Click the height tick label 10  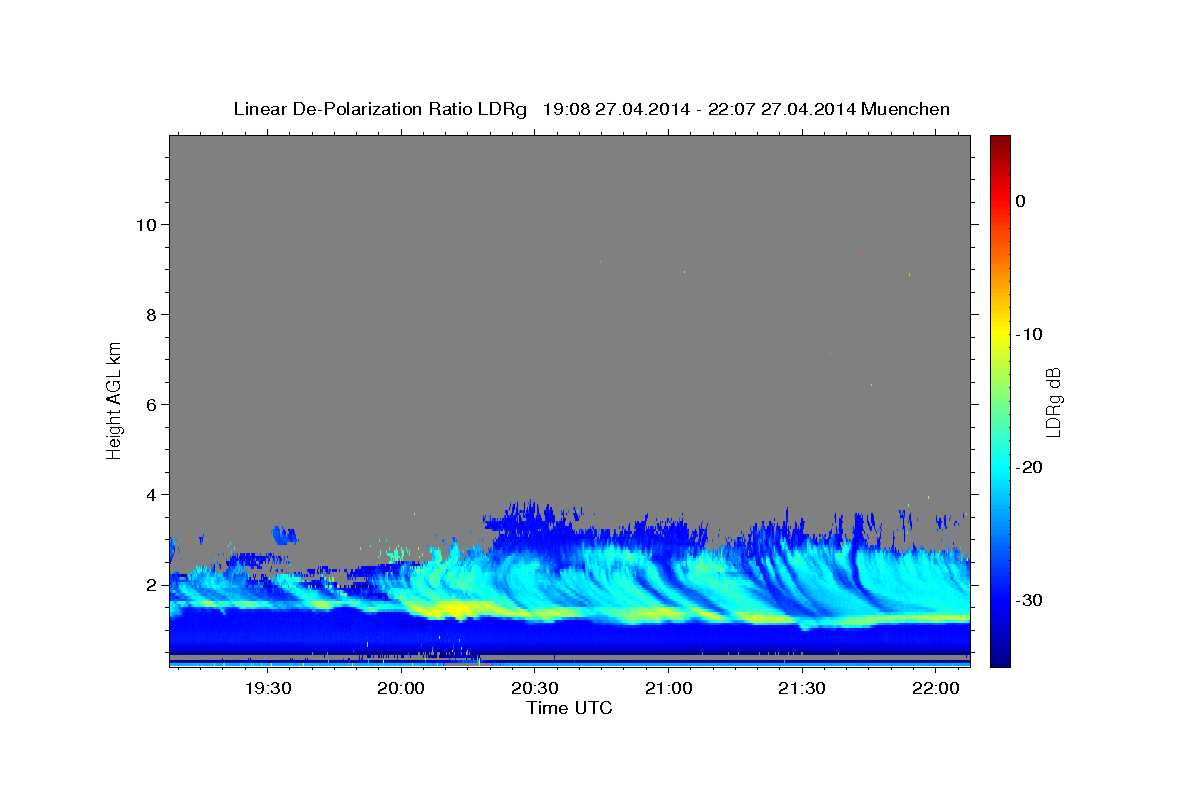pos(147,224)
